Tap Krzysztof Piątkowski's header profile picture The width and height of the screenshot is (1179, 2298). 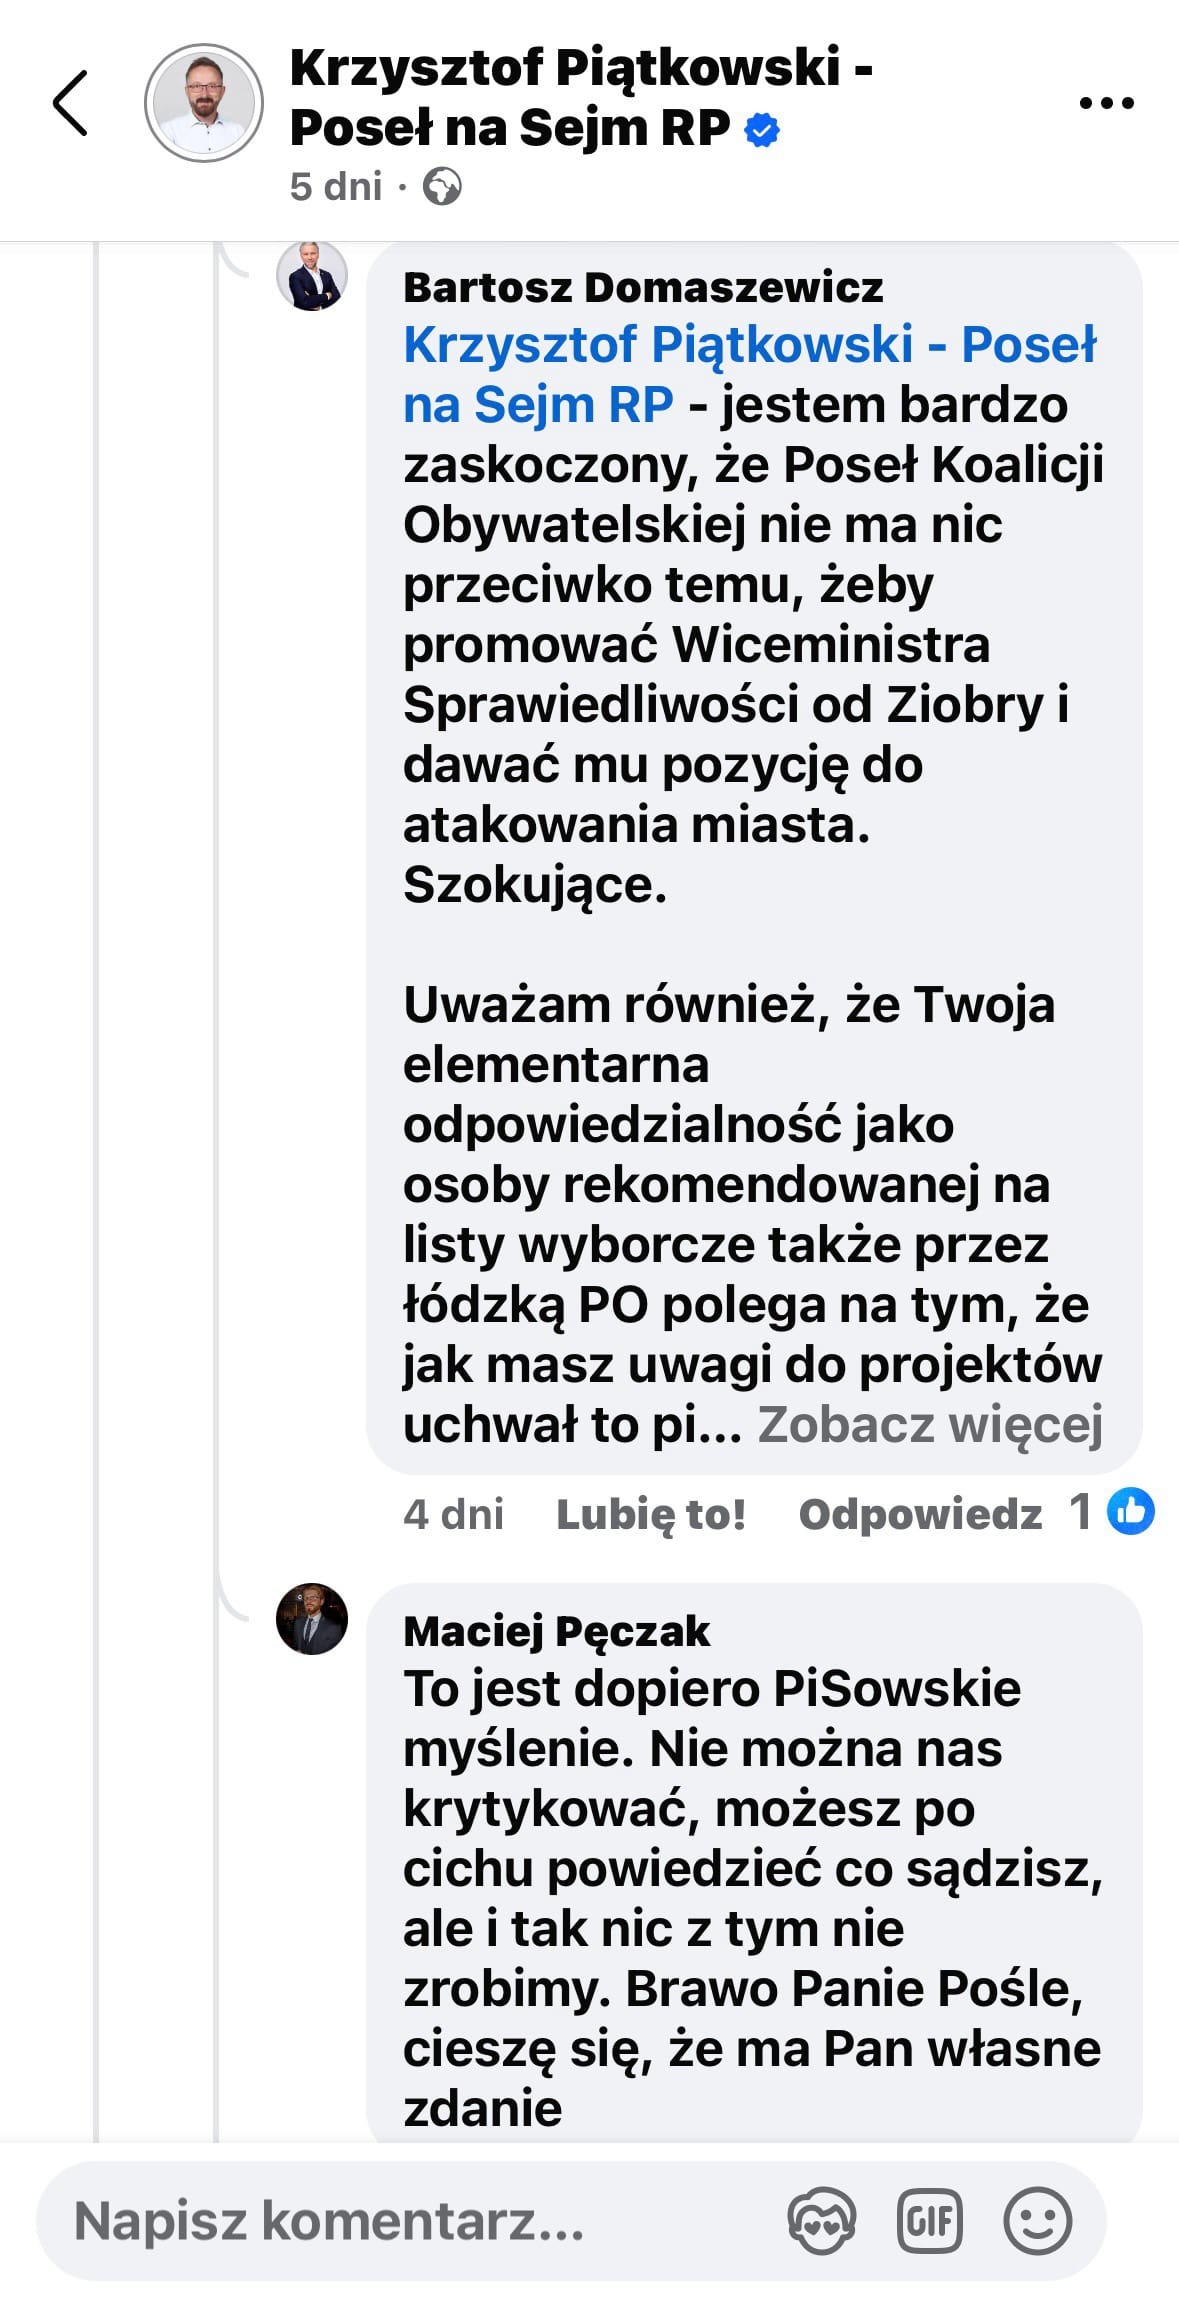pos(204,103)
